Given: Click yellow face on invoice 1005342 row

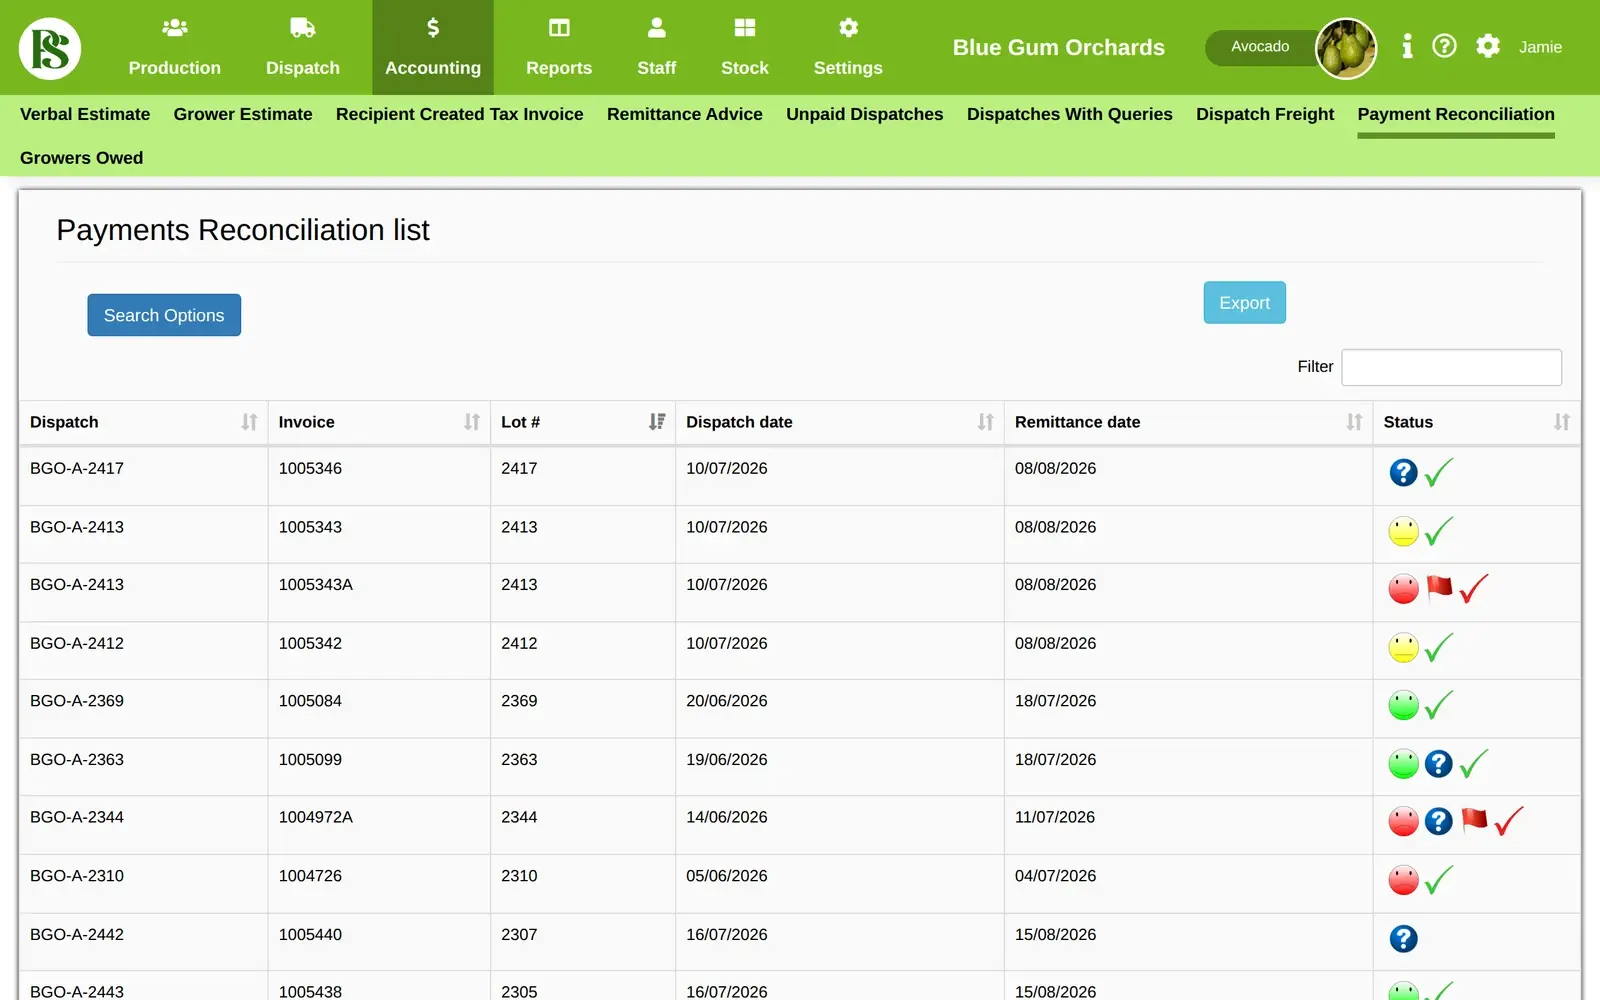Looking at the screenshot, I should tap(1403, 648).
